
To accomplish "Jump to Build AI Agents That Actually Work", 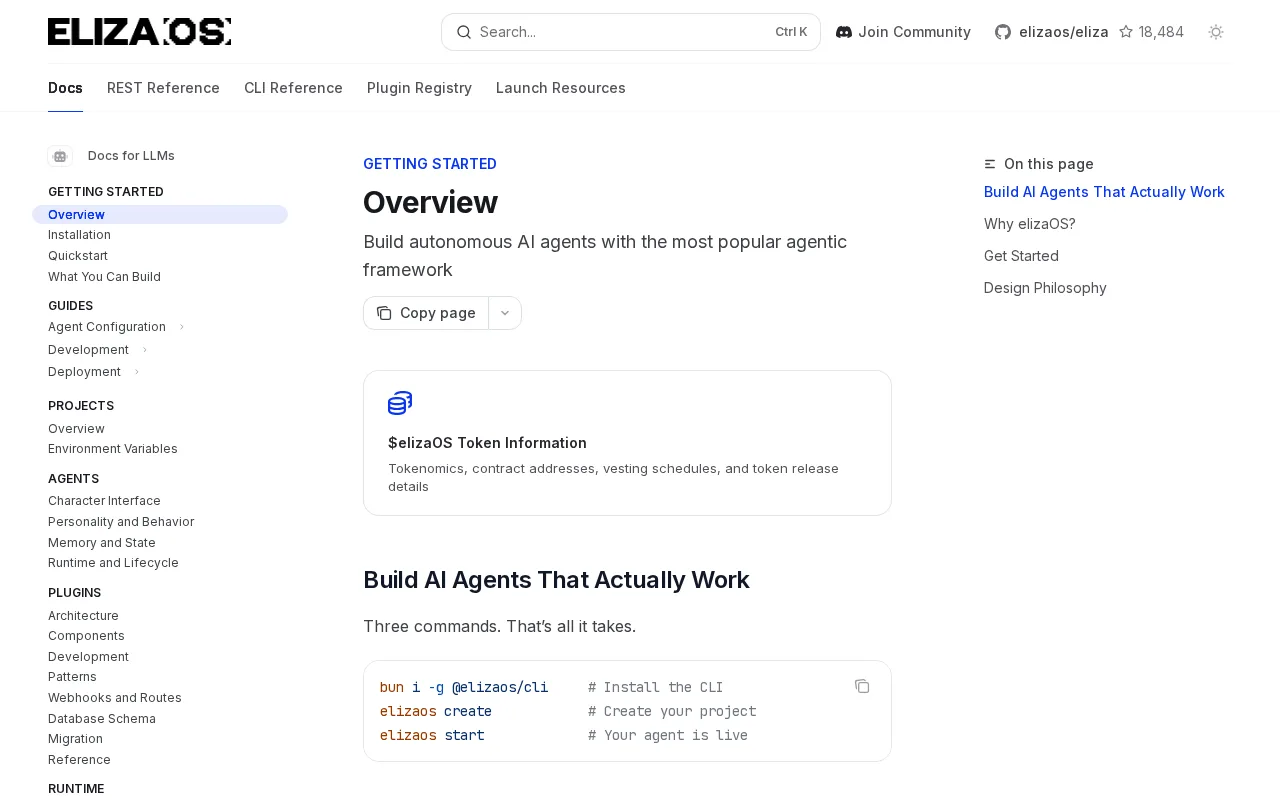I will tap(1104, 192).
